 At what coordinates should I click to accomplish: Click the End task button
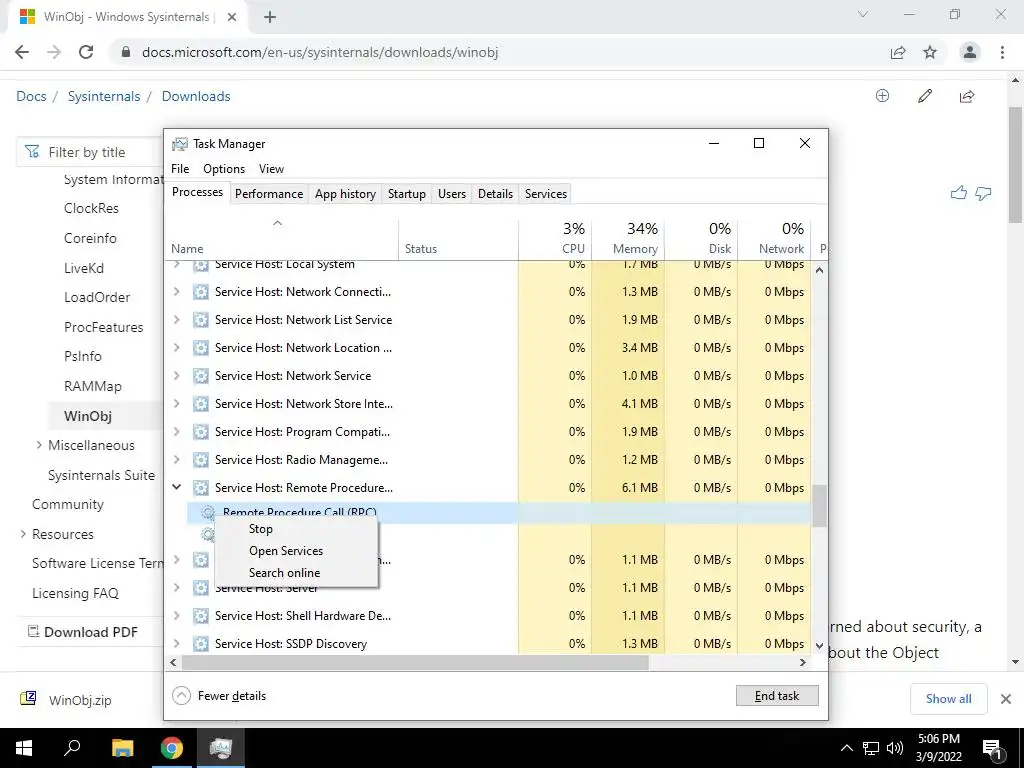click(x=776, y=696)
